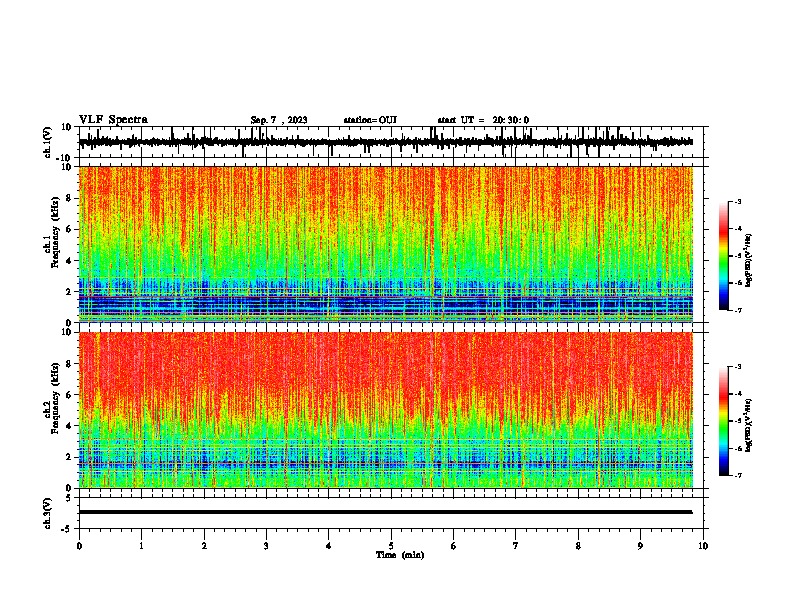The width and height of the screenshot is (792, 612).
Task: Click the "6" kHz tick on ch.2 spectrogram axis
Action: (69, 395)
